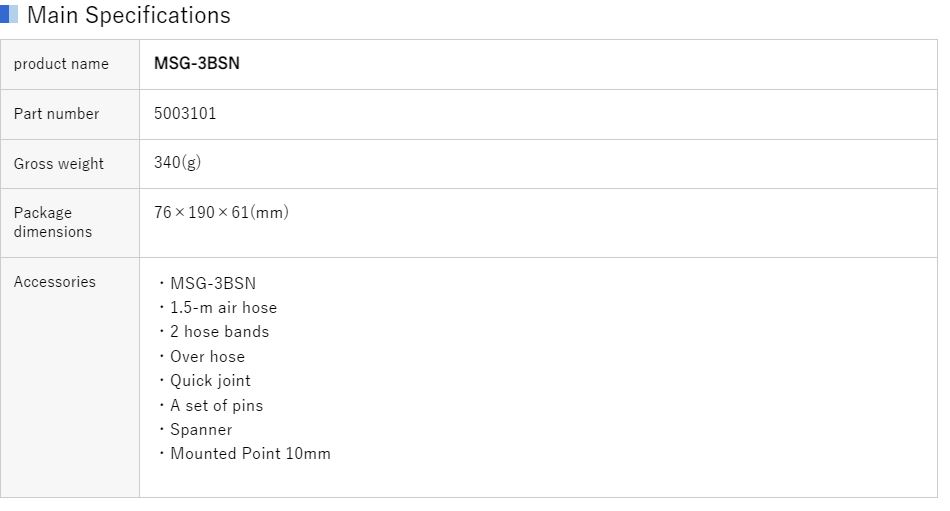Click the Mounted Point 10mm entry
The height and width of the screenshot is (511, 950).
pyautogui.click(x=250, y=454)
